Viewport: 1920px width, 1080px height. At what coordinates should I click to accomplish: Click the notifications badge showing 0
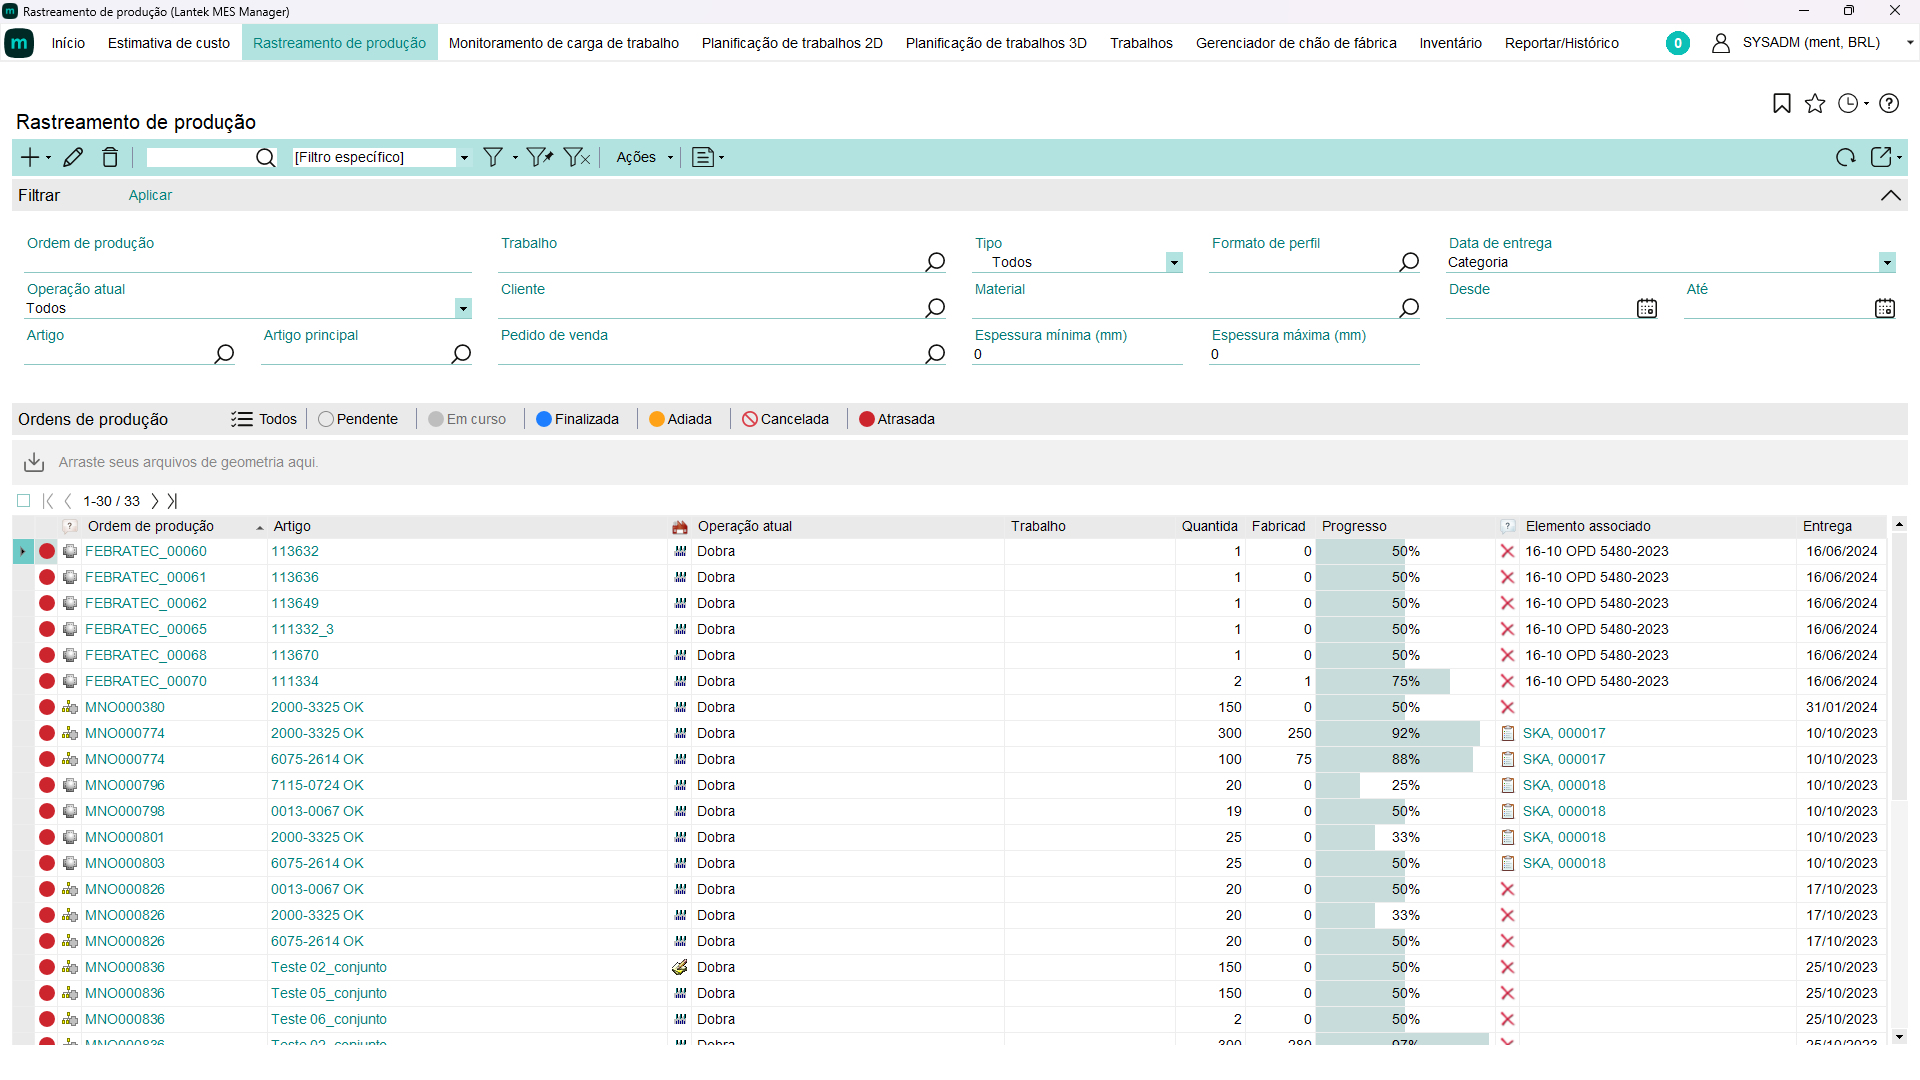point(1678,43)
